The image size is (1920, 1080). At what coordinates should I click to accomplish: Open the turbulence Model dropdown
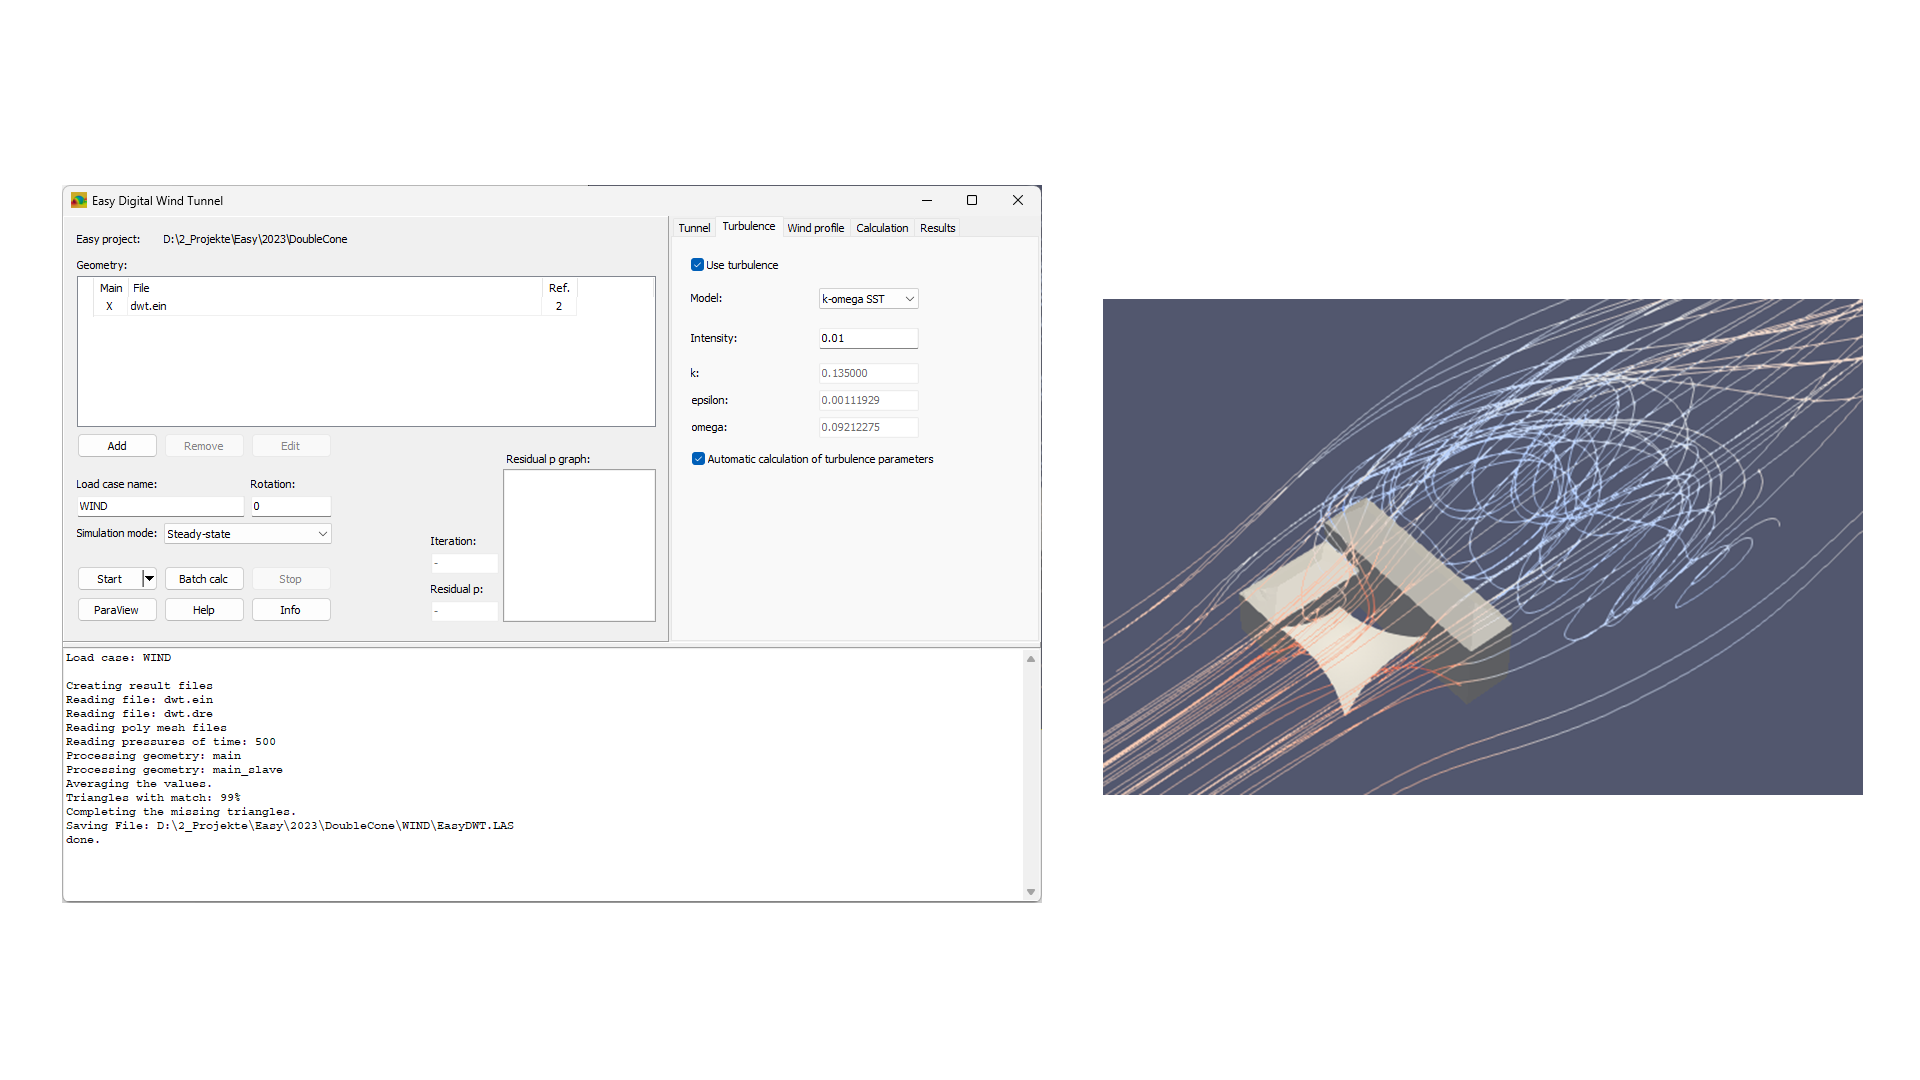coord(868,299)
